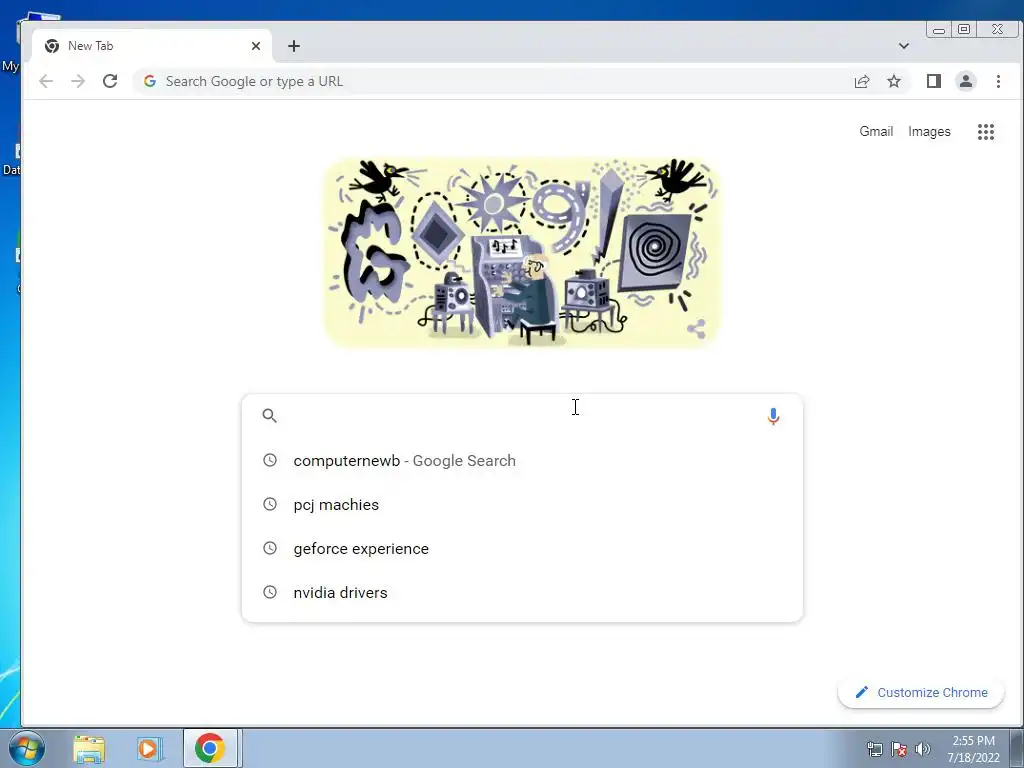Click the search magnifier icon in the search box

(x=270, y=415)
